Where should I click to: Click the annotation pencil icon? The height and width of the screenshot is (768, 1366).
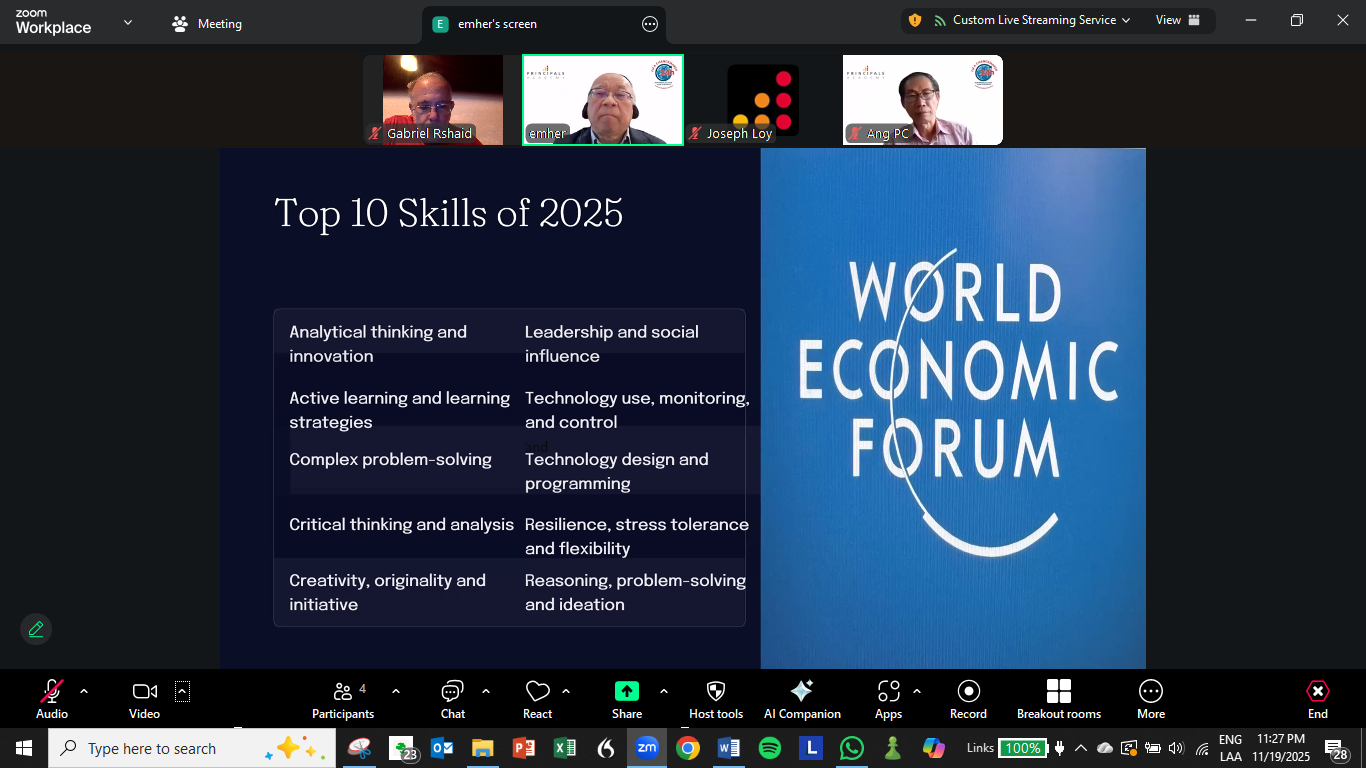pyautogui.click(x=36, y=629)
